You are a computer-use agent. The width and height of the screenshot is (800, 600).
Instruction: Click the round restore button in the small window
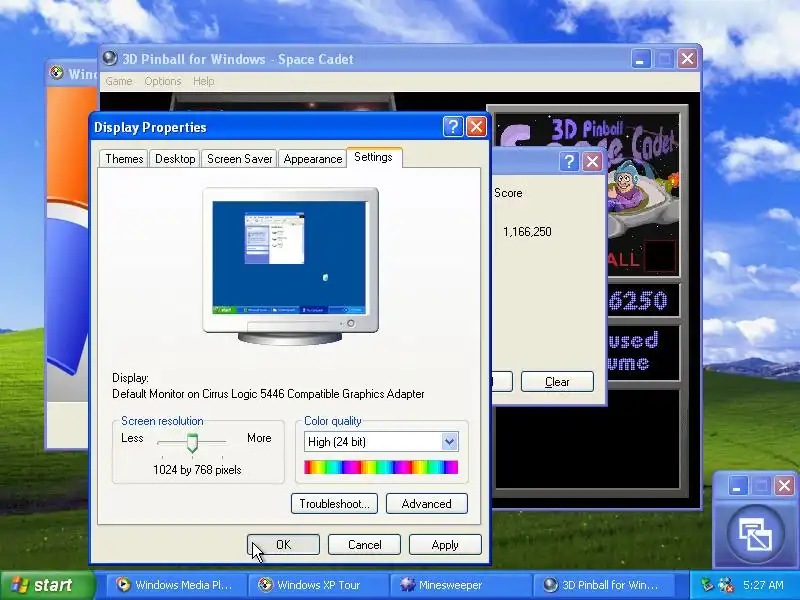pyautogui.click(x=756, y=534)
